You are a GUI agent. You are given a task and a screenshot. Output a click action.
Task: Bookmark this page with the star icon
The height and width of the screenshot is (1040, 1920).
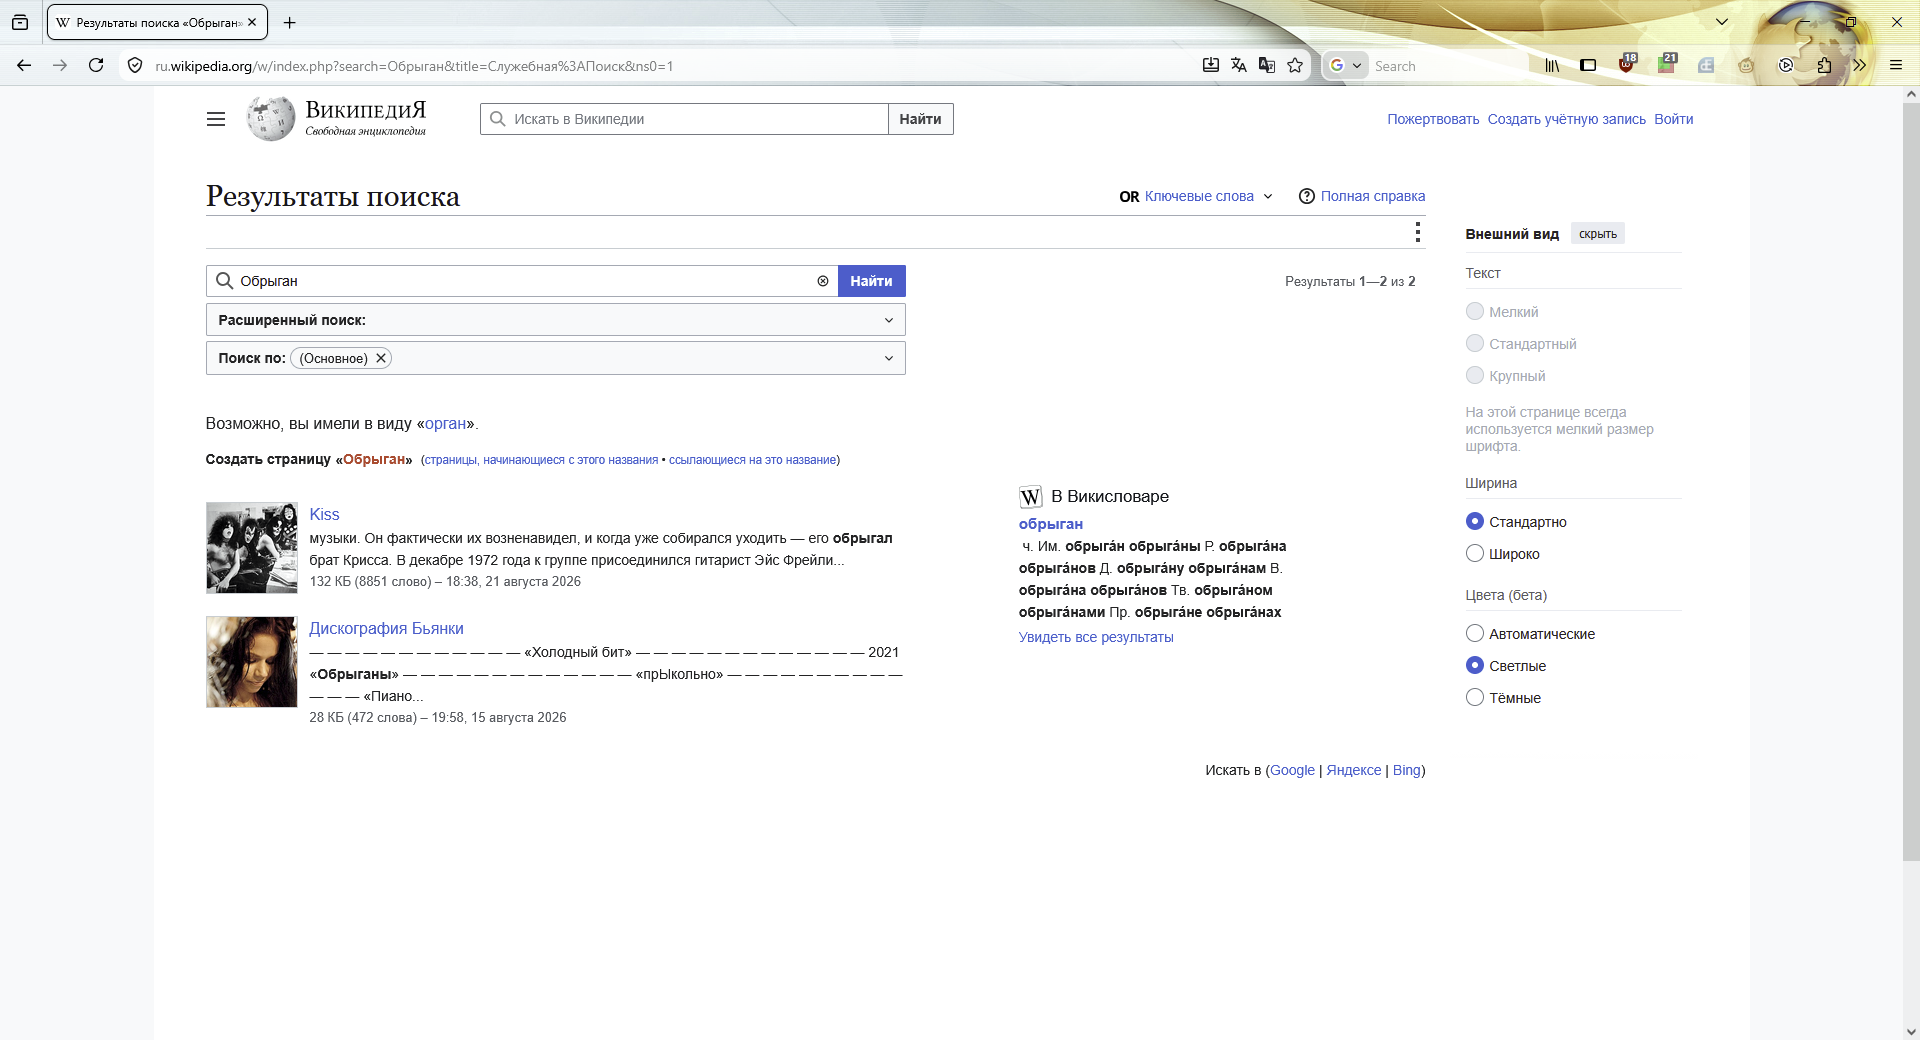point(1295,66)
